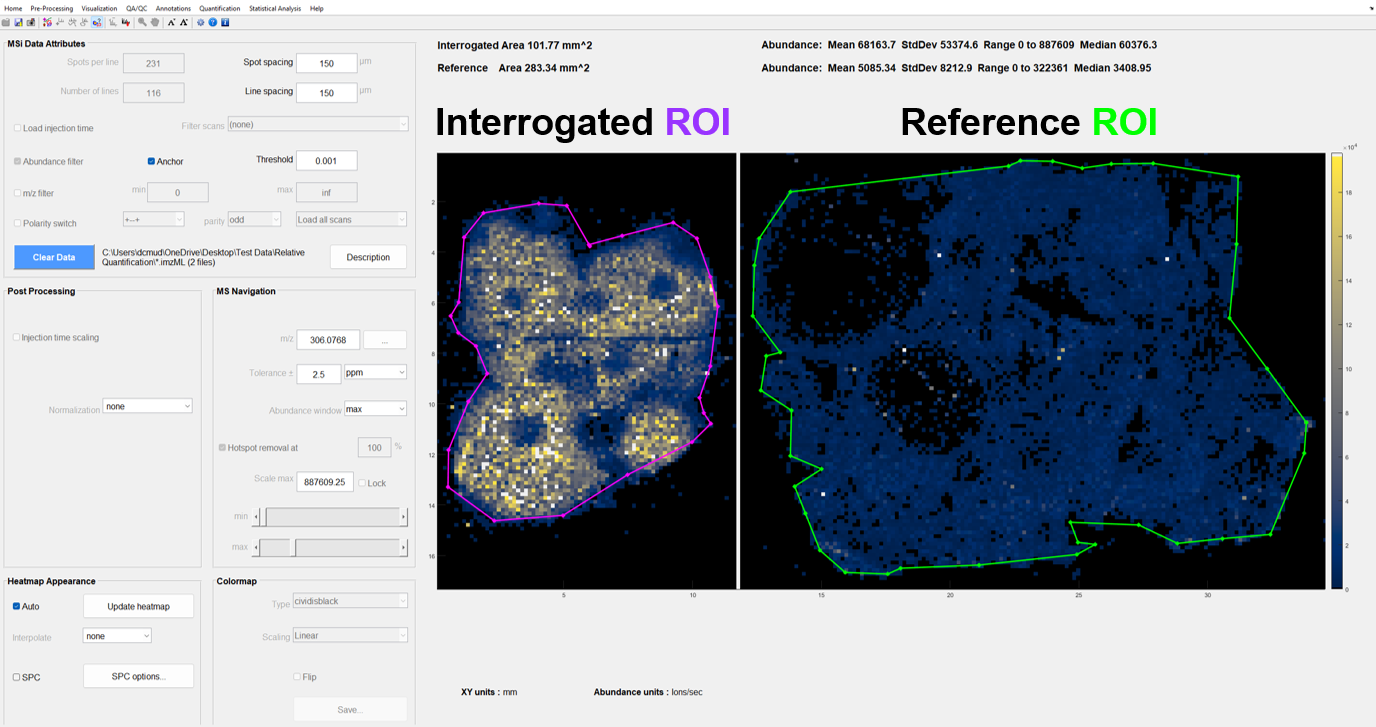Open the Statistical Analysis menu

[275, 8]
